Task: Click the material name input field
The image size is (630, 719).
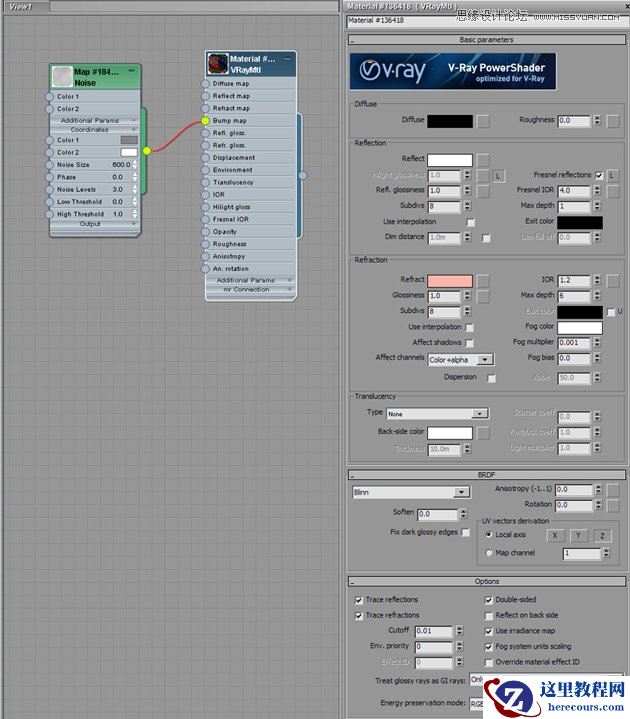Action: click(x=486, y=21)
